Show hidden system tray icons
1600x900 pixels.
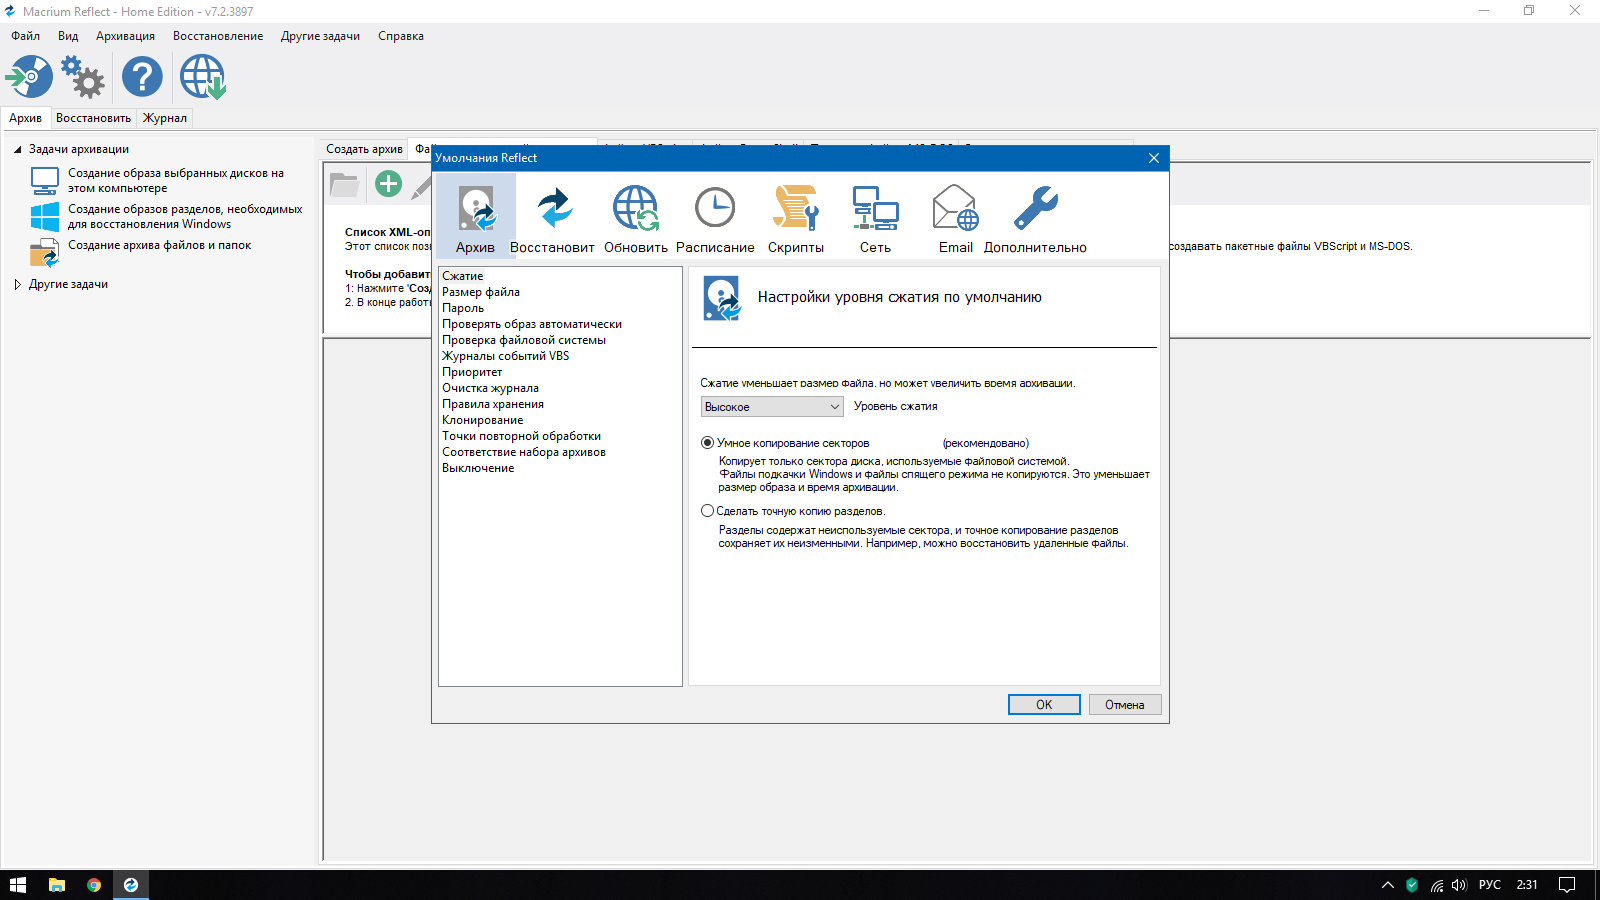tap(1387, 885)
